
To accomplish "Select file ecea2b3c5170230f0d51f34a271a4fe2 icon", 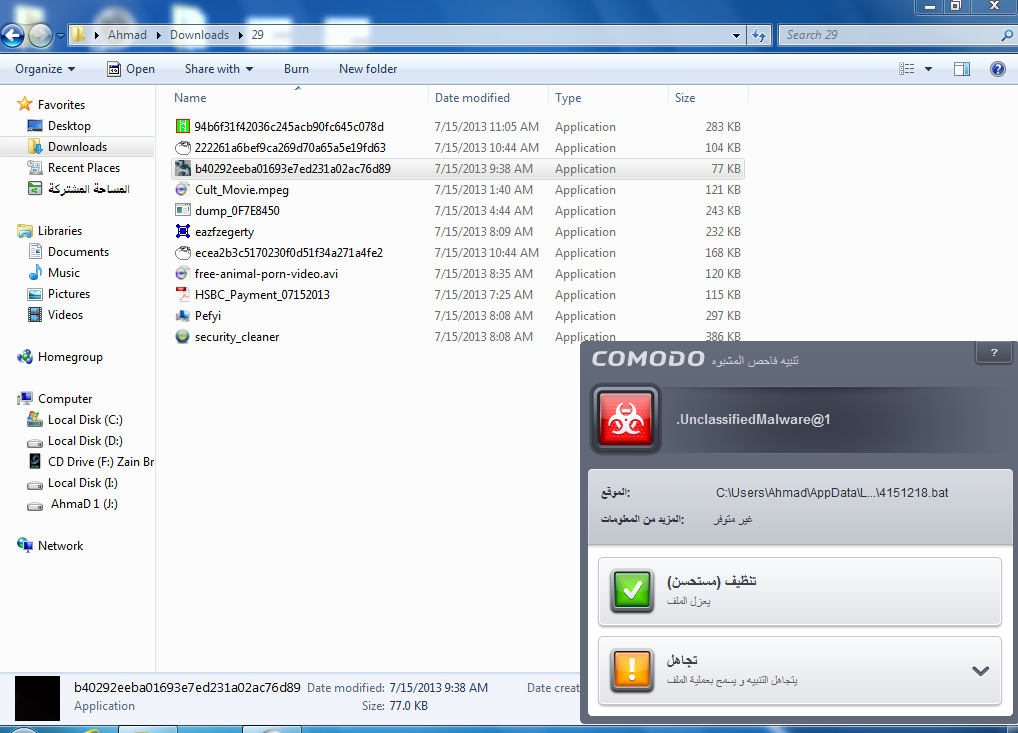I will [183, 253].
